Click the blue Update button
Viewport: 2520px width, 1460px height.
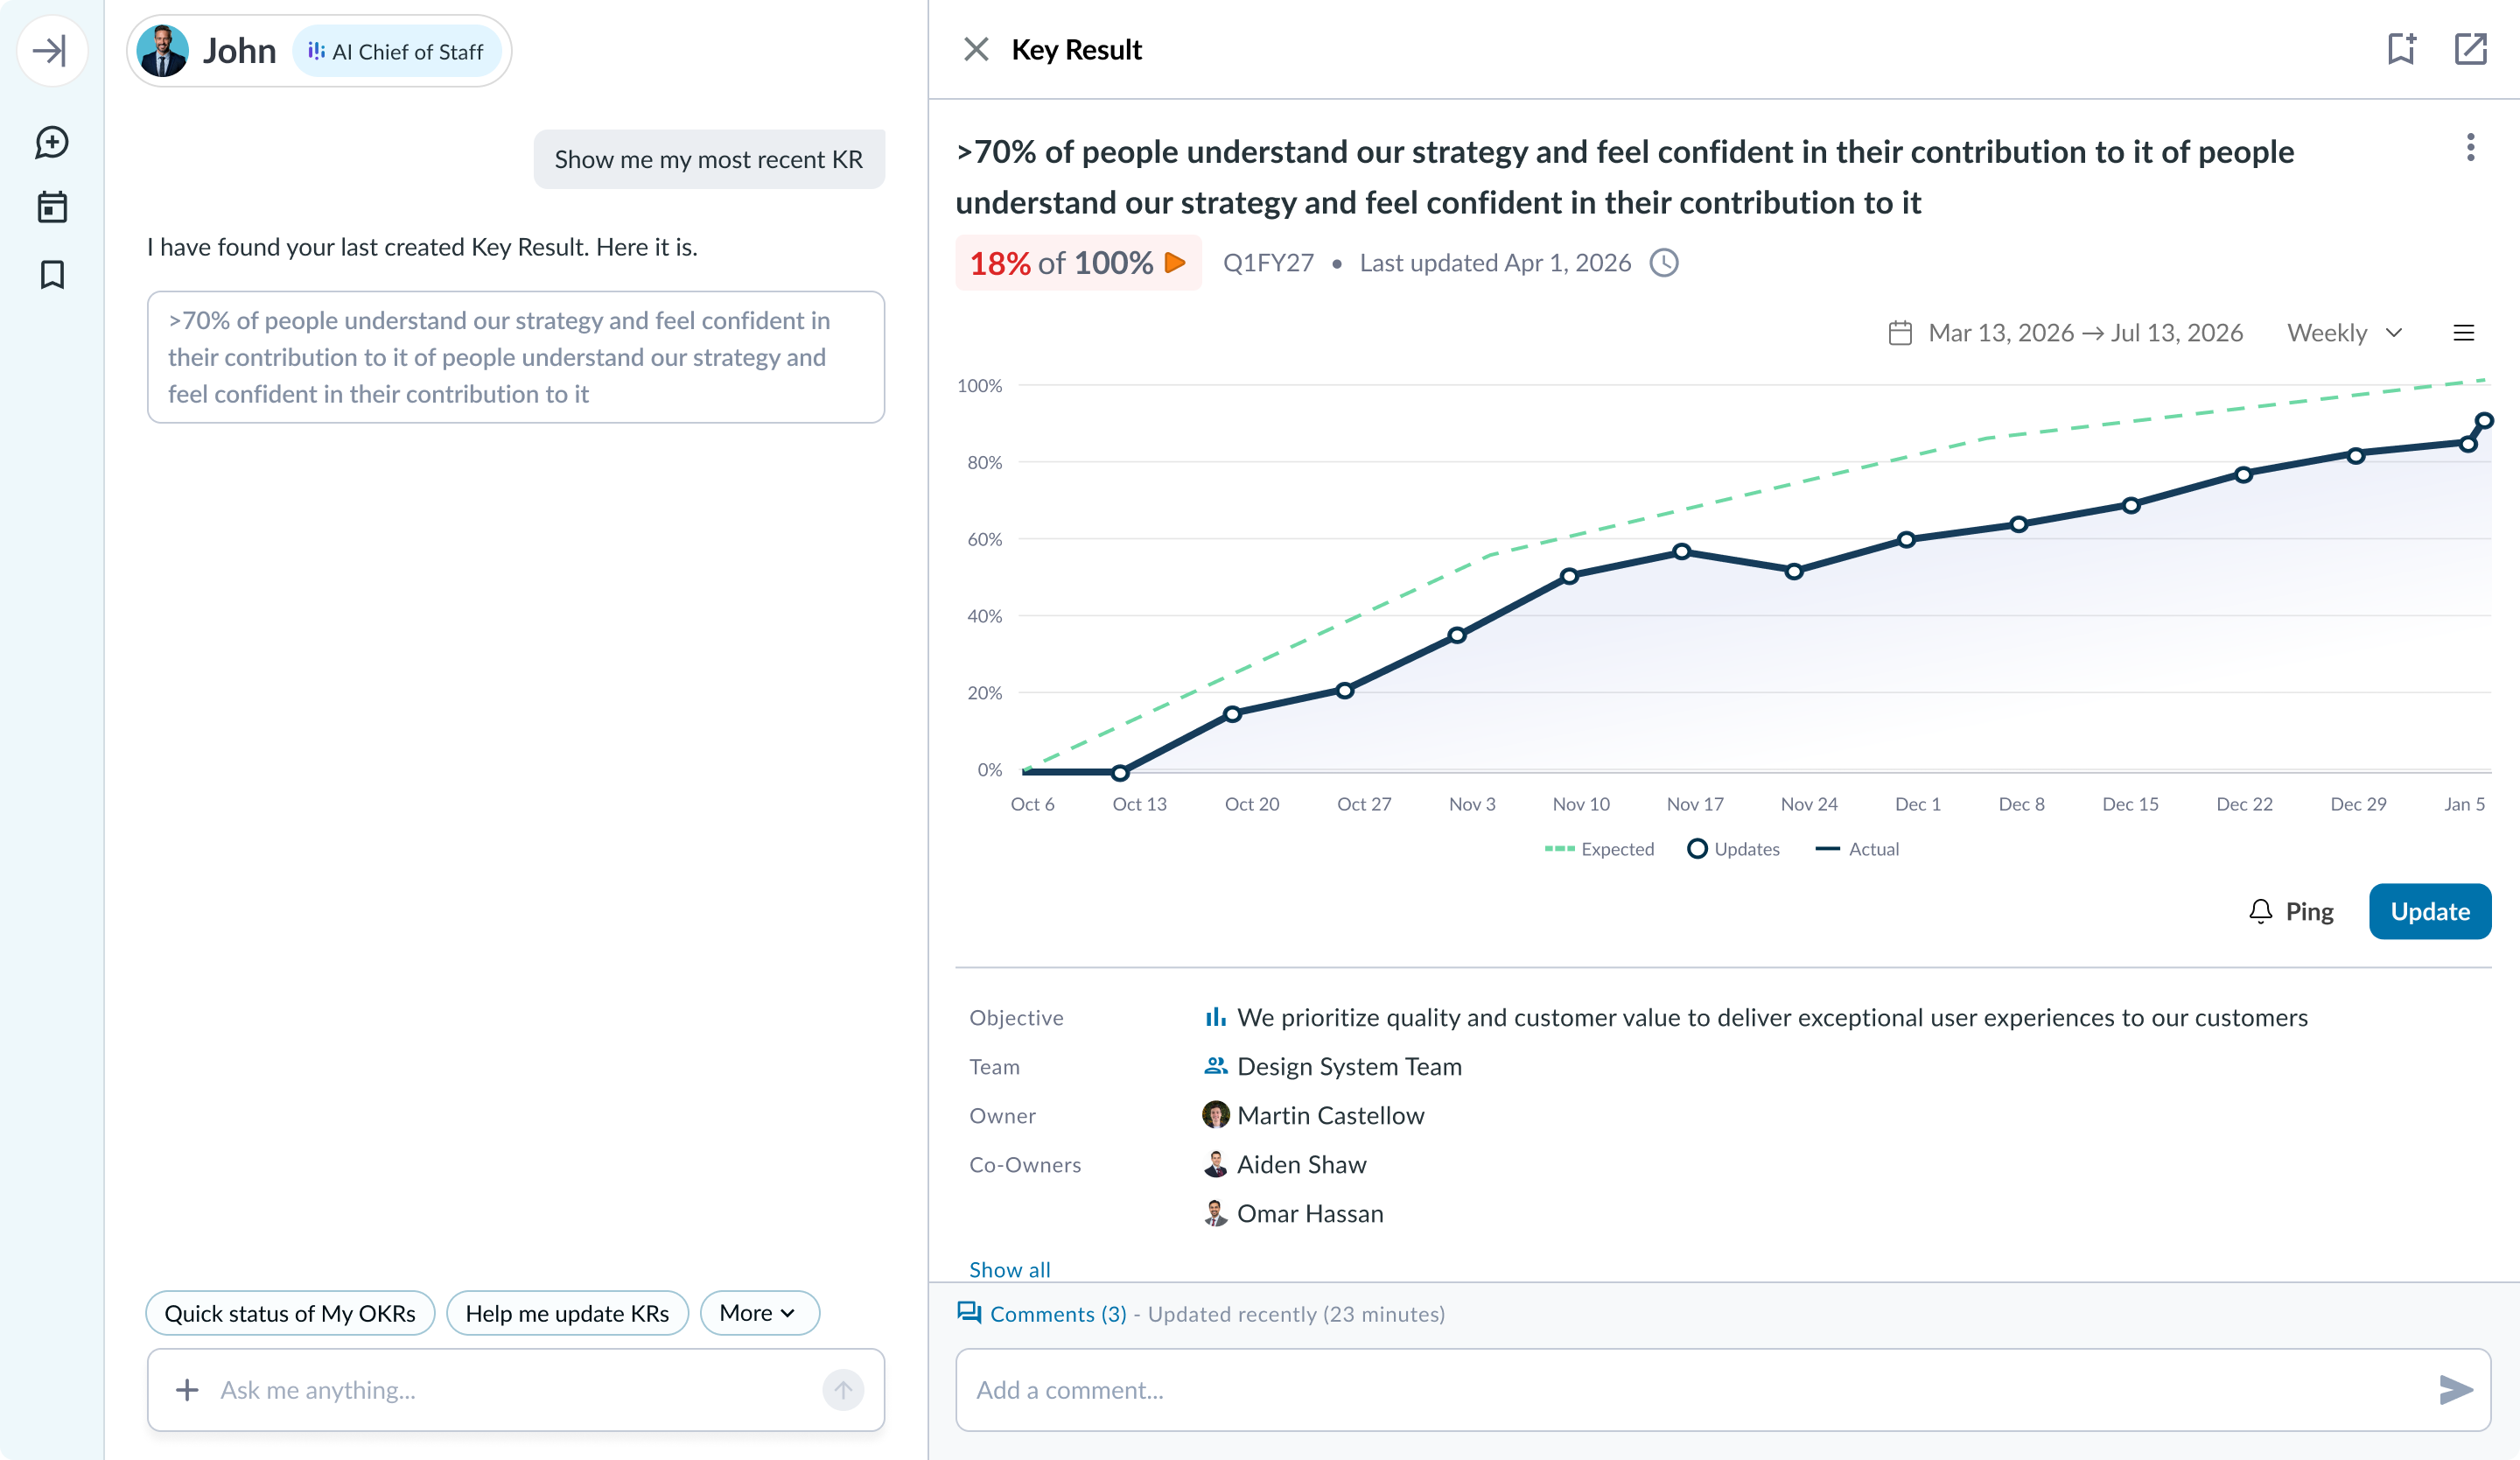tap(2429, 911)
